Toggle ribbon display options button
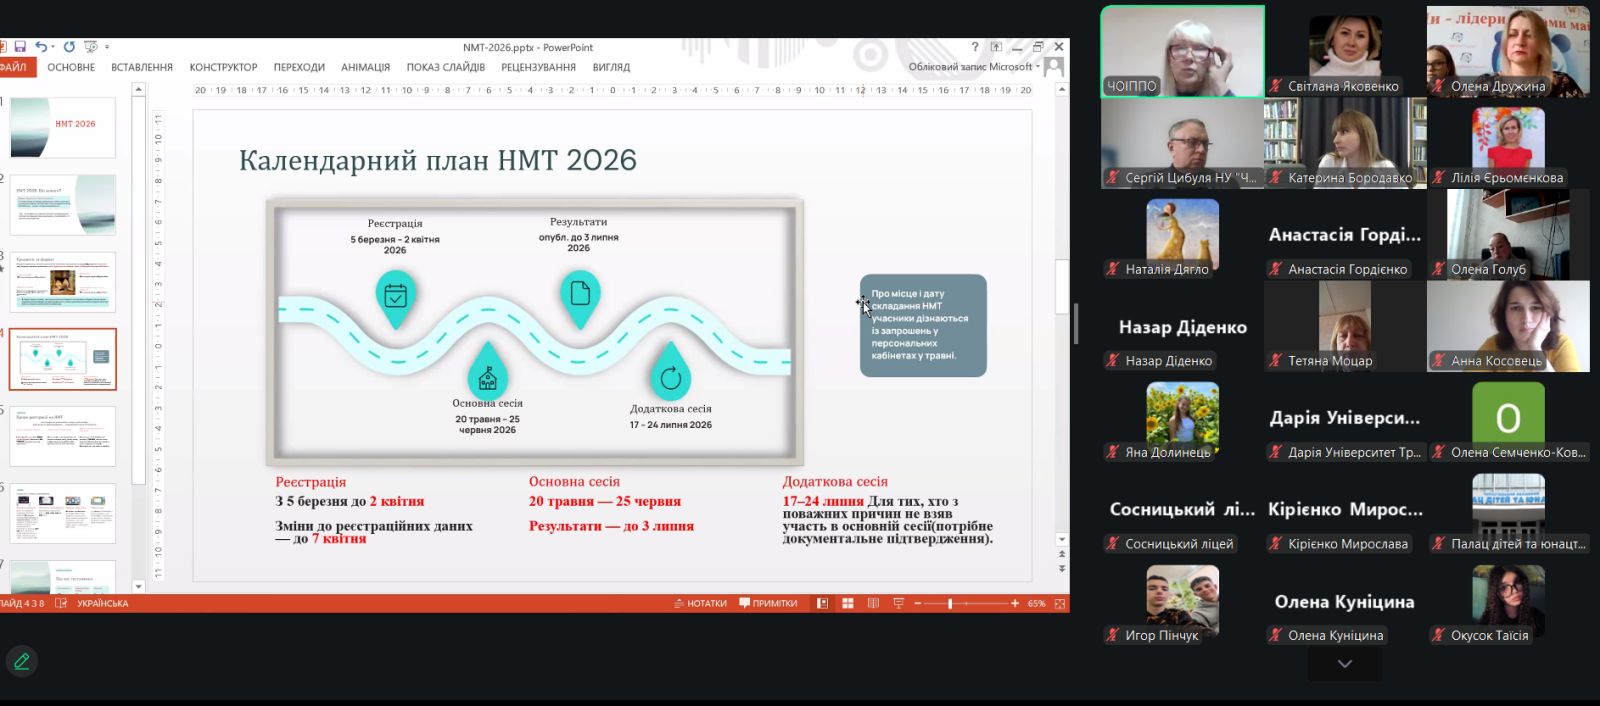1600x706 pixels. pos(996,47)
